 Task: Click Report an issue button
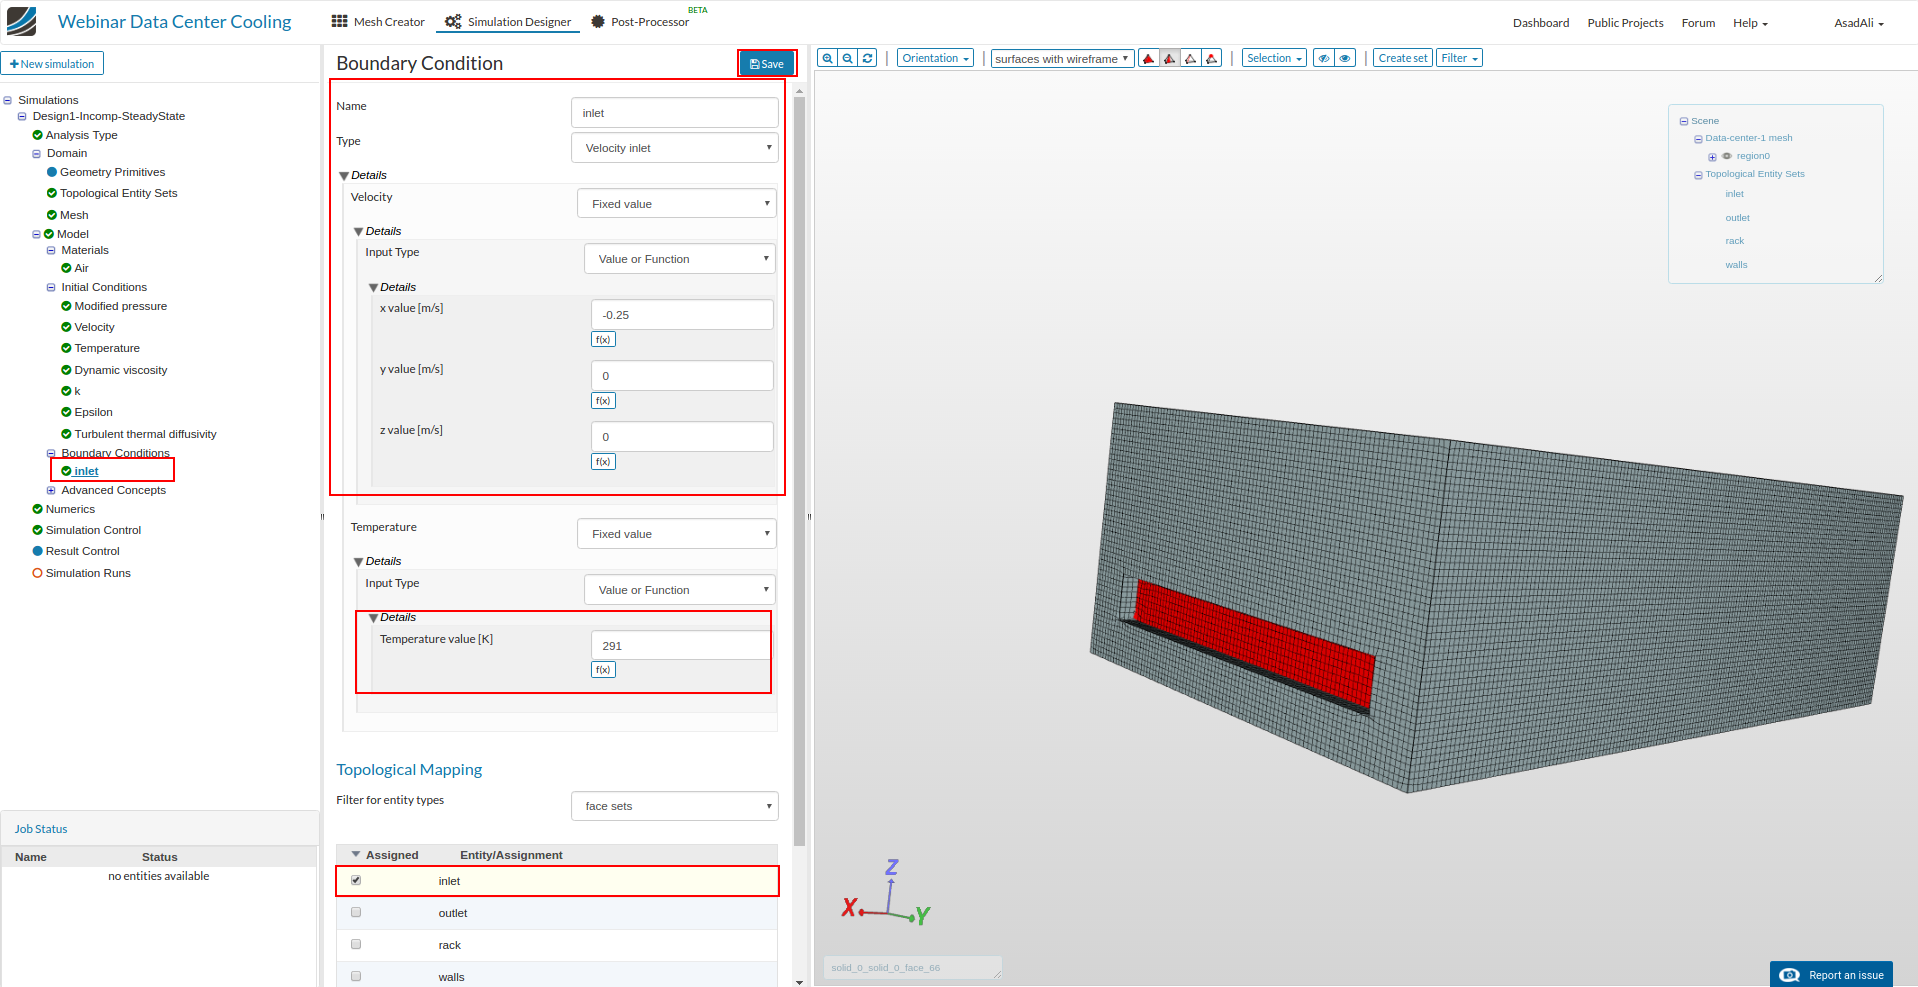coord(1831,975)
